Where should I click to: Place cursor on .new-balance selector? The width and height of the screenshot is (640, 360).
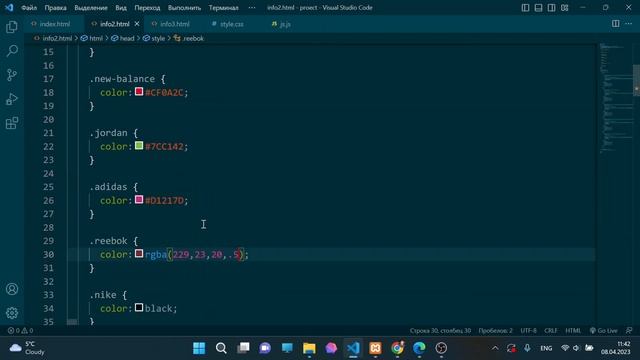(x=122, y=79)
